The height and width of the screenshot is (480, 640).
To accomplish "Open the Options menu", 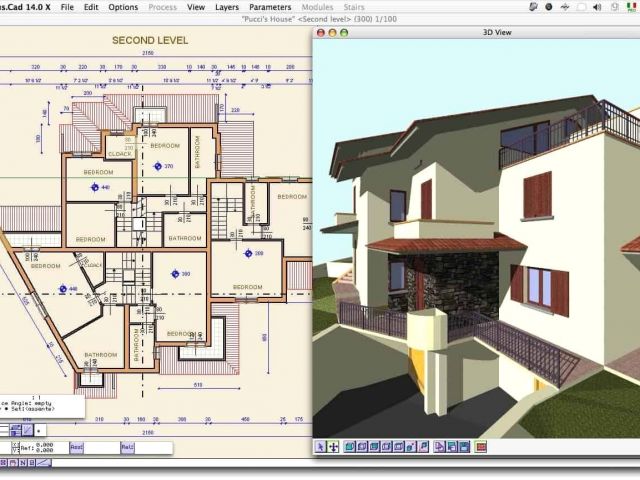I will coord(123,7).
